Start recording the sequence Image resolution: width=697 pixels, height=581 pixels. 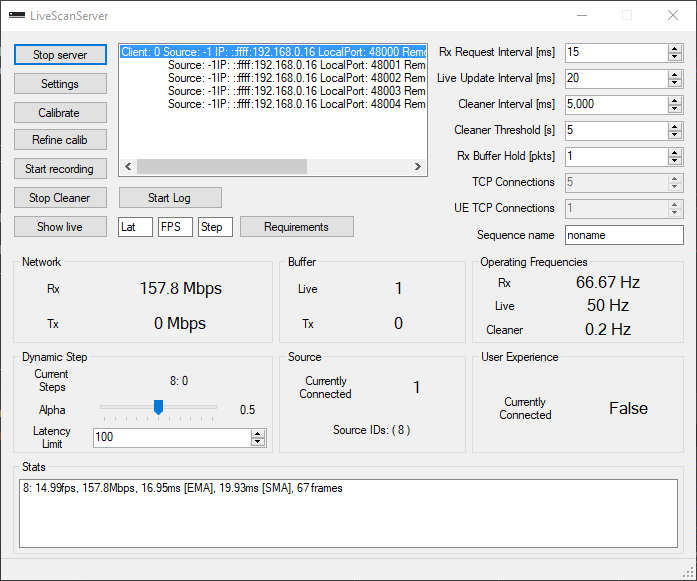60,169
